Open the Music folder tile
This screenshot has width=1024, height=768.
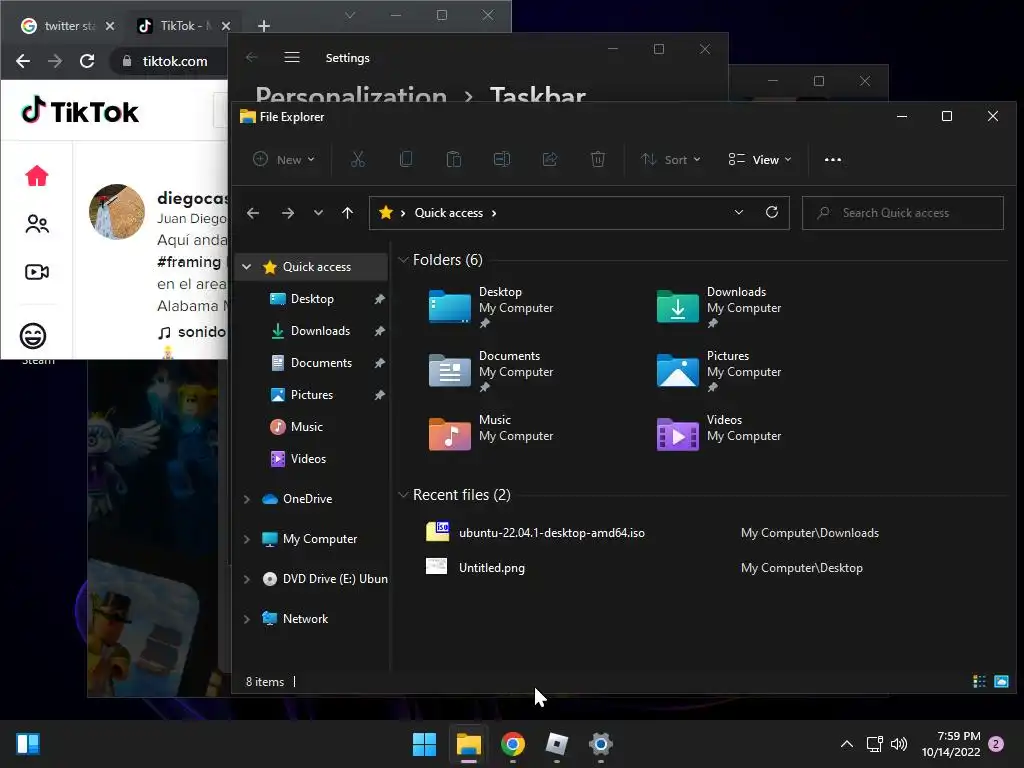click(x=491, y=434)
